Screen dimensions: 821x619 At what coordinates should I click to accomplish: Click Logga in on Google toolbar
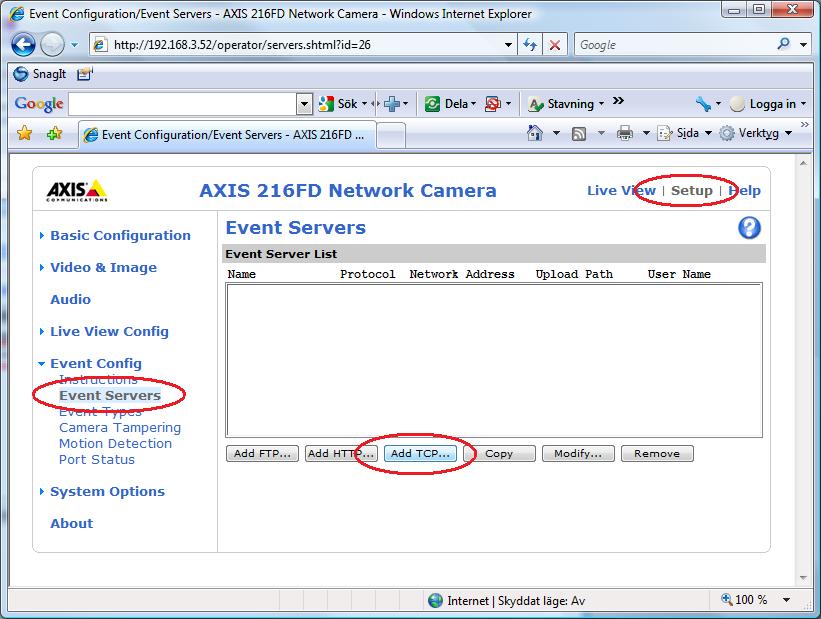tap(766, 104)
